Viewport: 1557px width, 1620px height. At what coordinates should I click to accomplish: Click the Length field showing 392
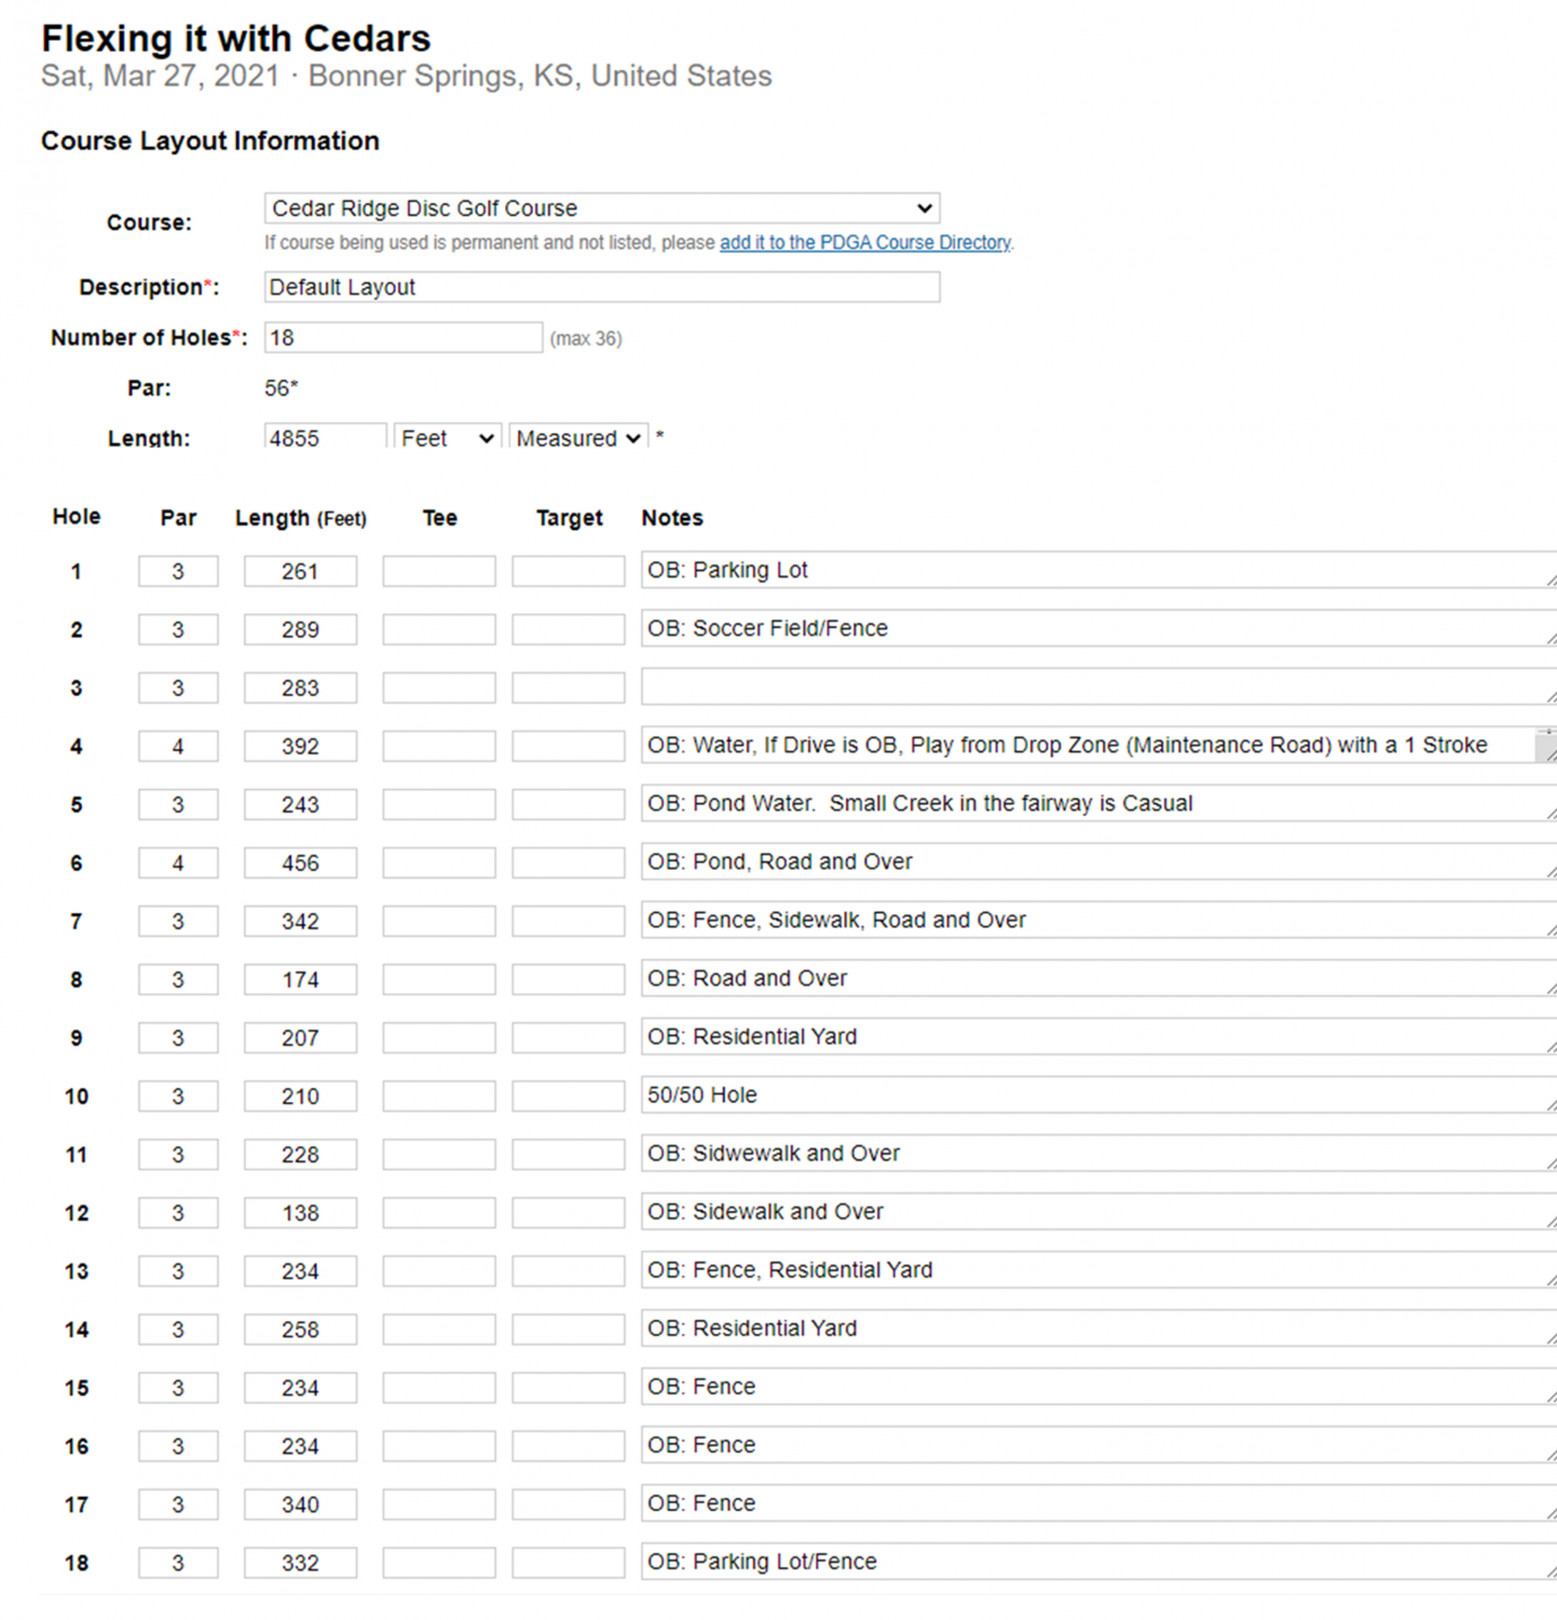[300, 746]
